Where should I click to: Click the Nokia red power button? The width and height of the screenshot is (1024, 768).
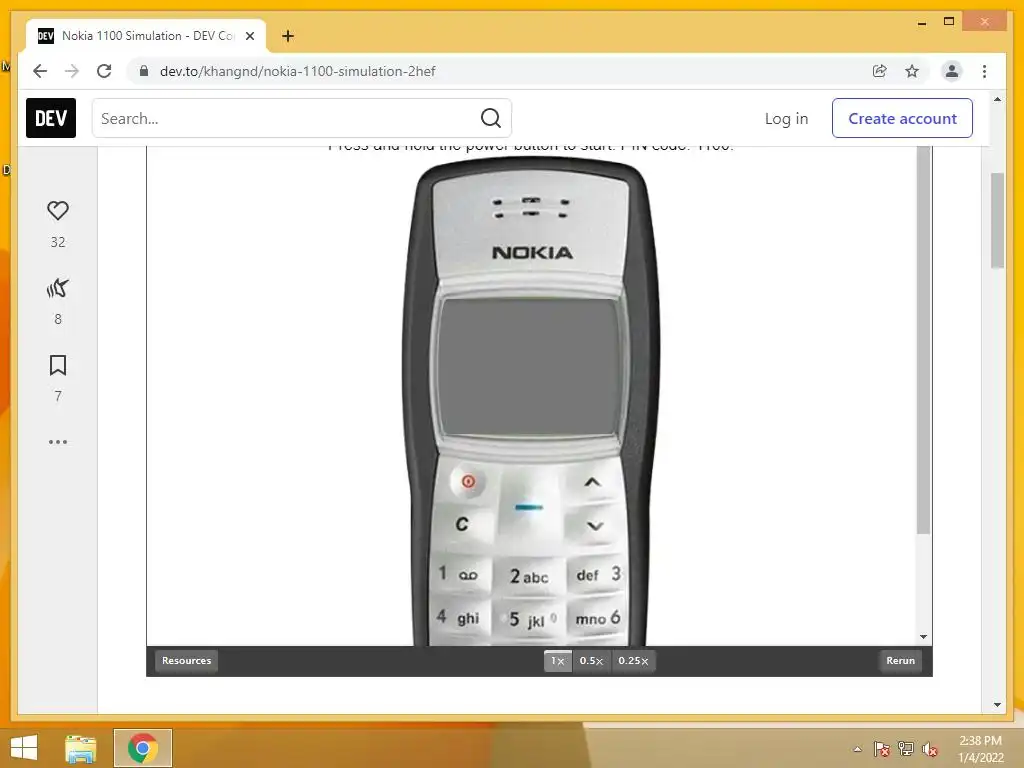(x=468, y=482)
